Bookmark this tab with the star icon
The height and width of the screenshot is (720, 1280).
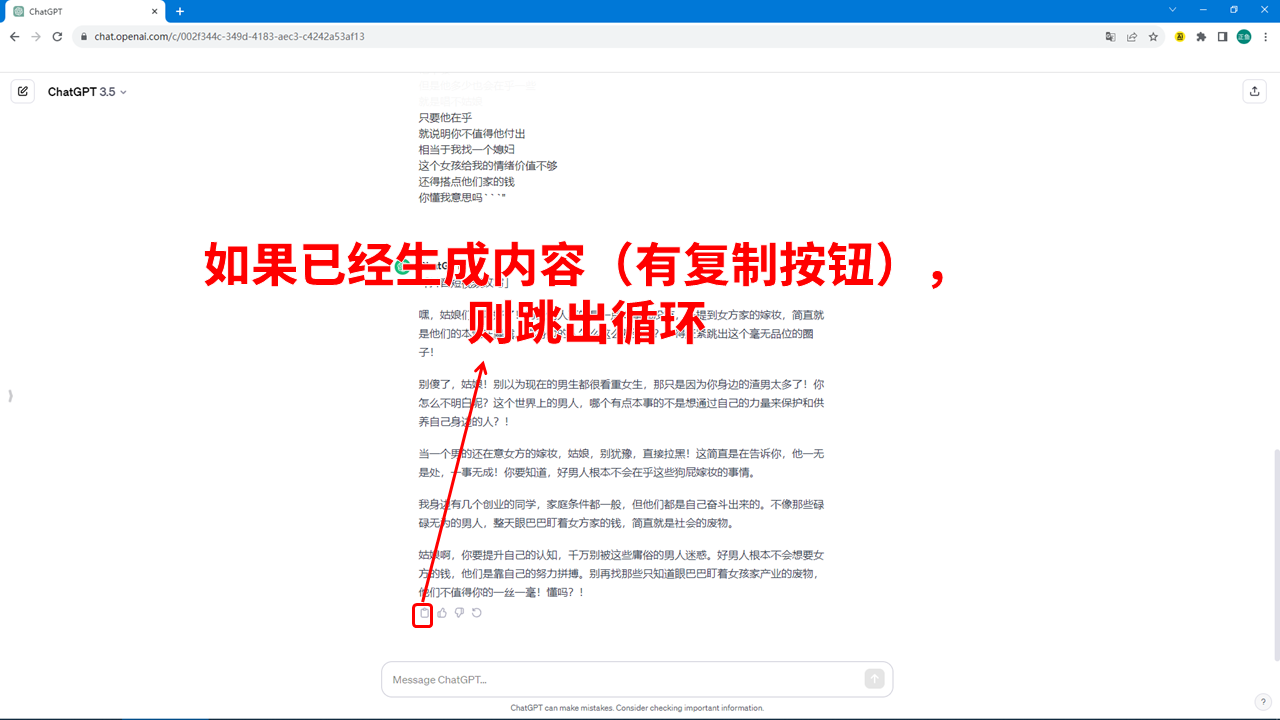coord(1153,37)
